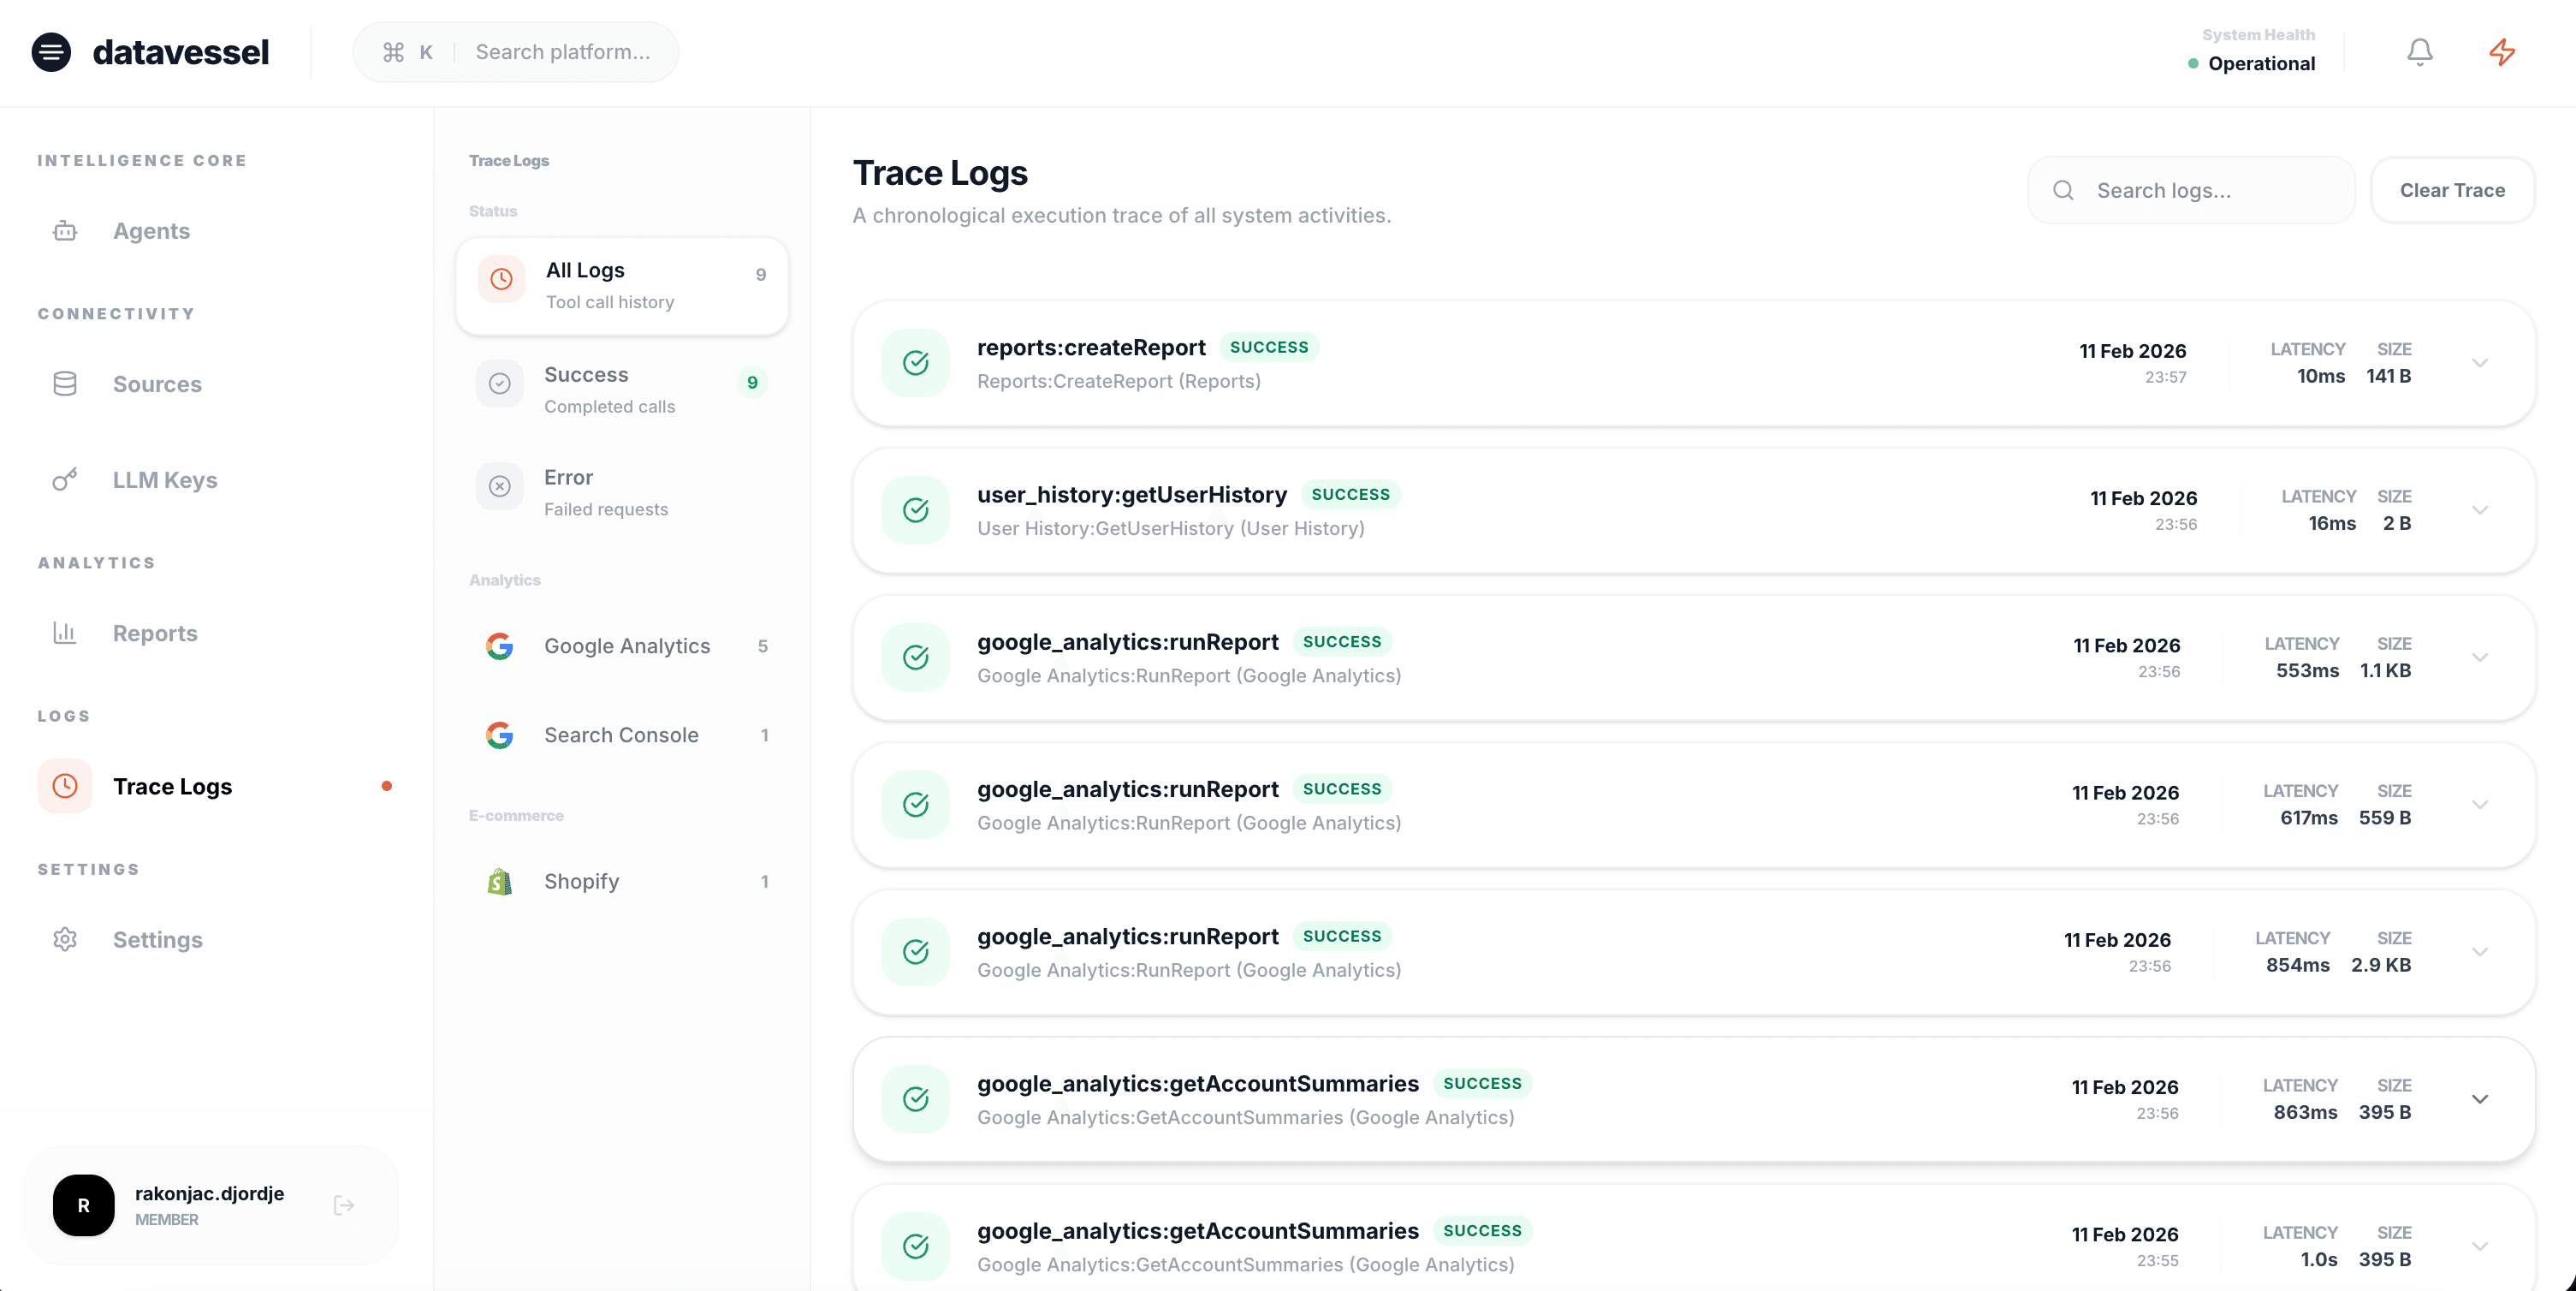
Task: Select the Agents icon in the sidebar
Action: pos(65,230)
